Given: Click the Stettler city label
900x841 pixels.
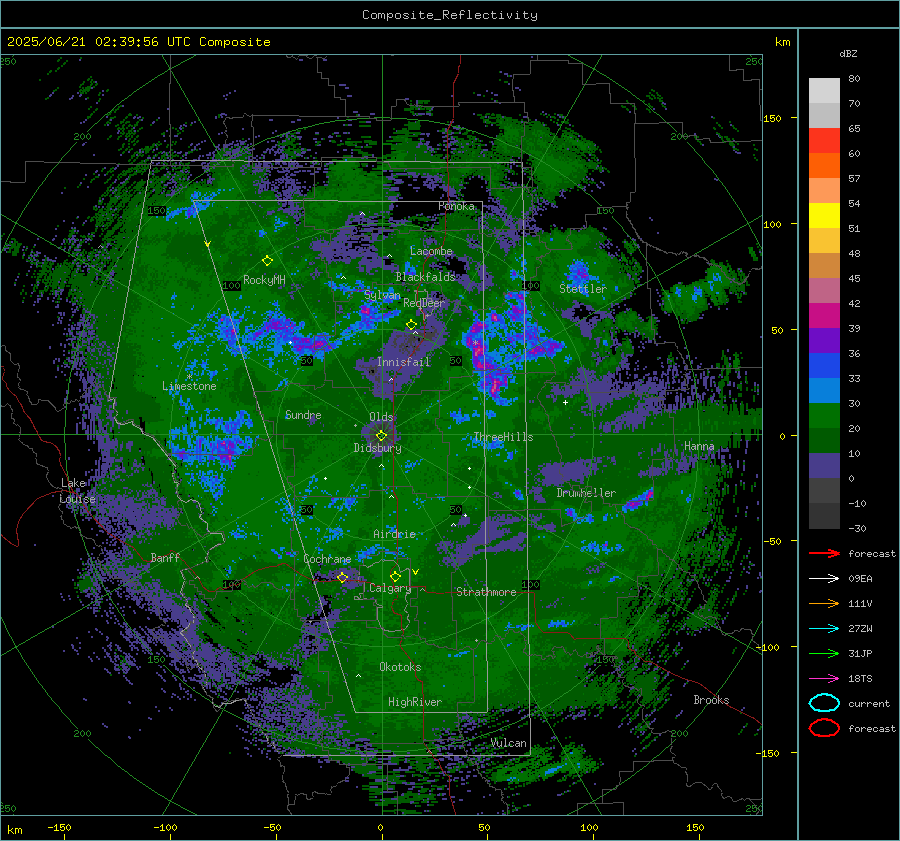Looking at the screenshot, I should click(583, 289).
